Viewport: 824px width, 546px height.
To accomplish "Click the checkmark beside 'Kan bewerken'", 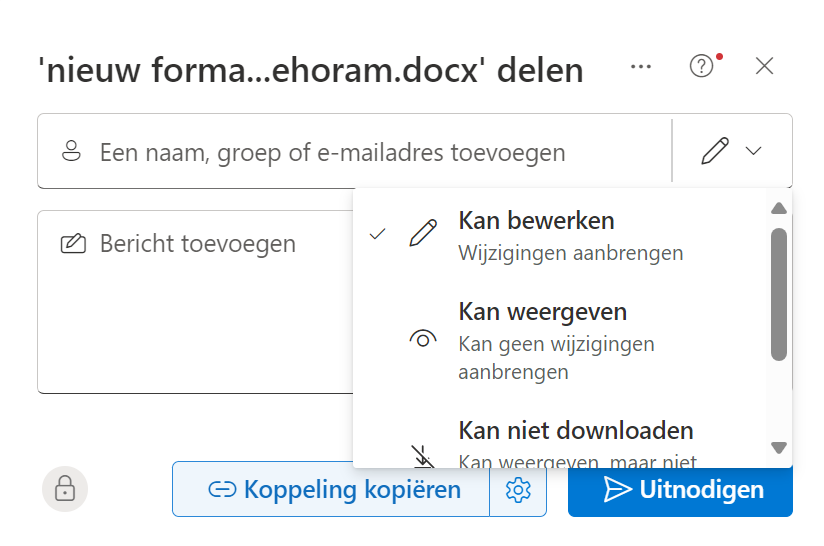I will (377, 234).
